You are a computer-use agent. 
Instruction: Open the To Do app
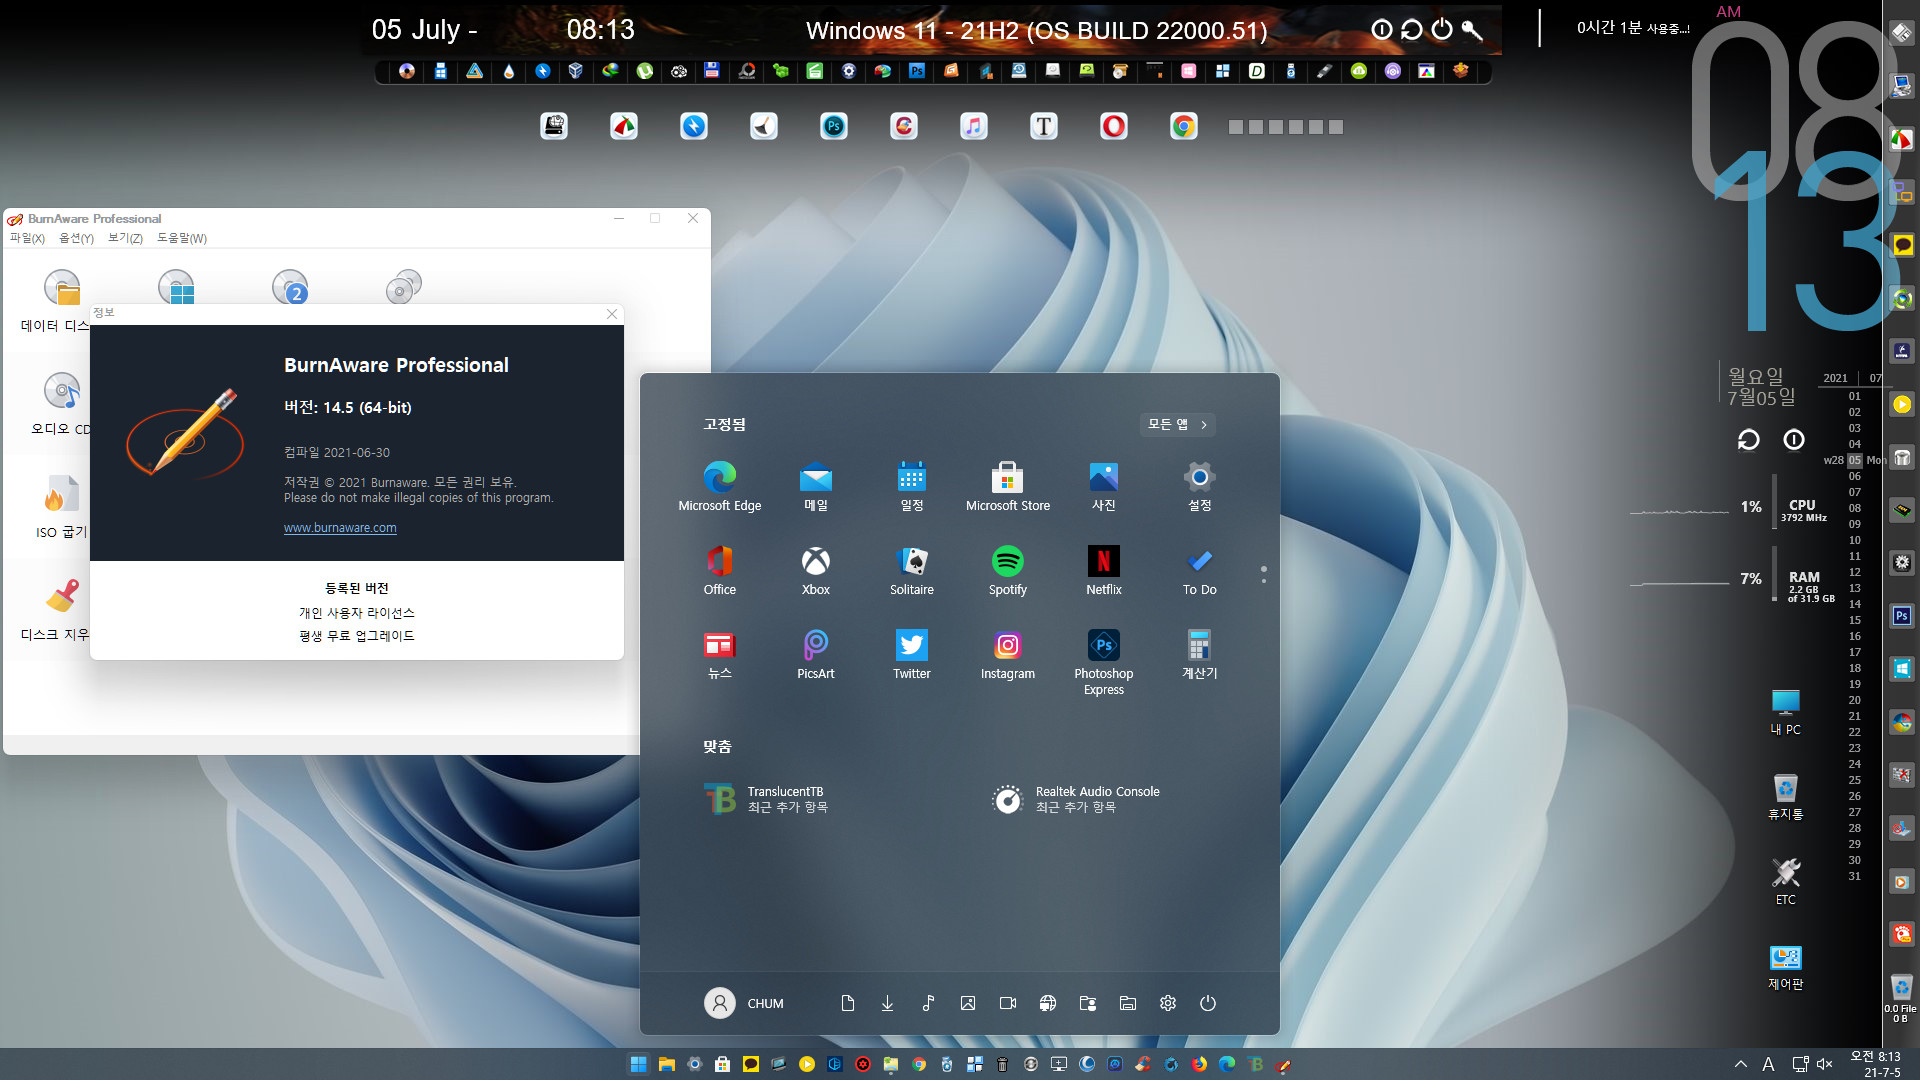click(x=1200, y=570)
